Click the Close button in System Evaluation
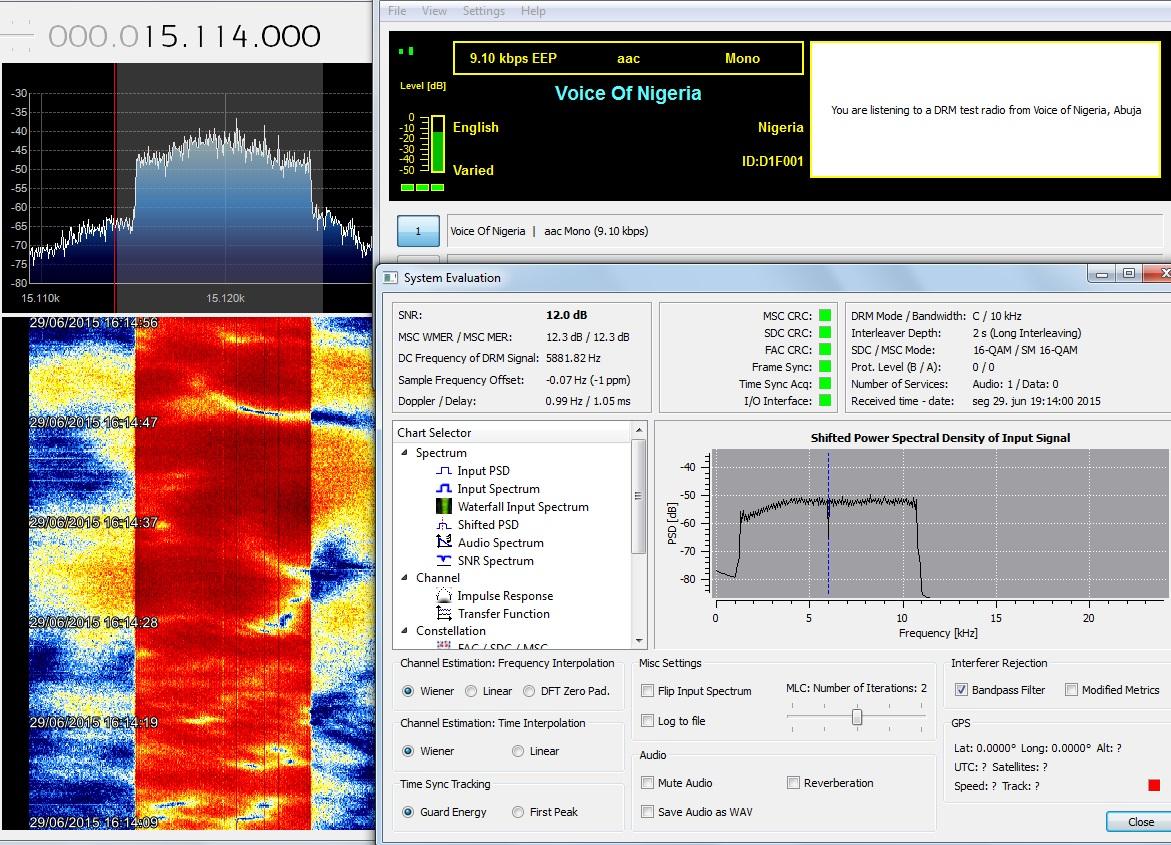The image size is (1171, 845). pos(1140,821)
